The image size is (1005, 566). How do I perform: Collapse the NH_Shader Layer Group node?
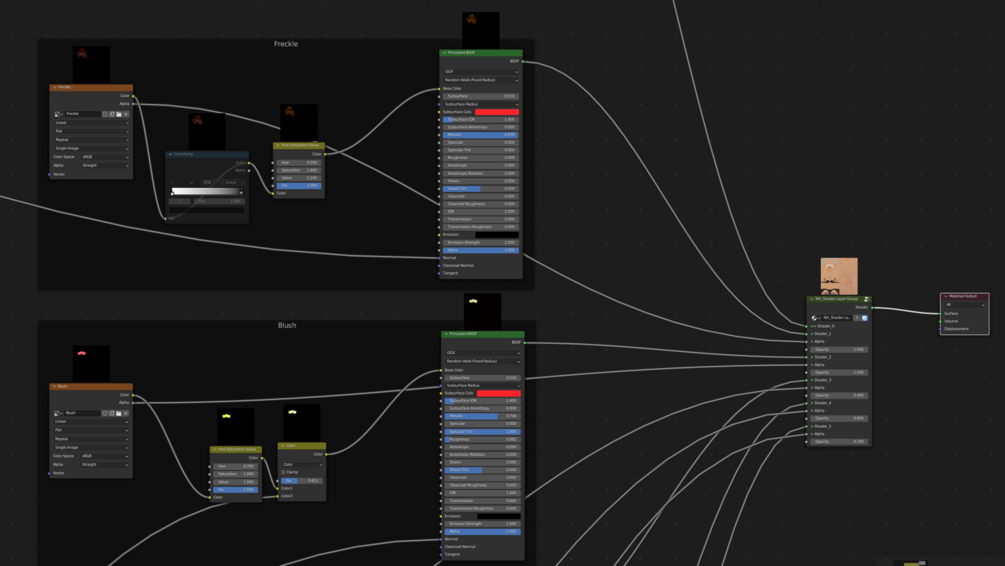pyautogui.click(x=811, y=299)
